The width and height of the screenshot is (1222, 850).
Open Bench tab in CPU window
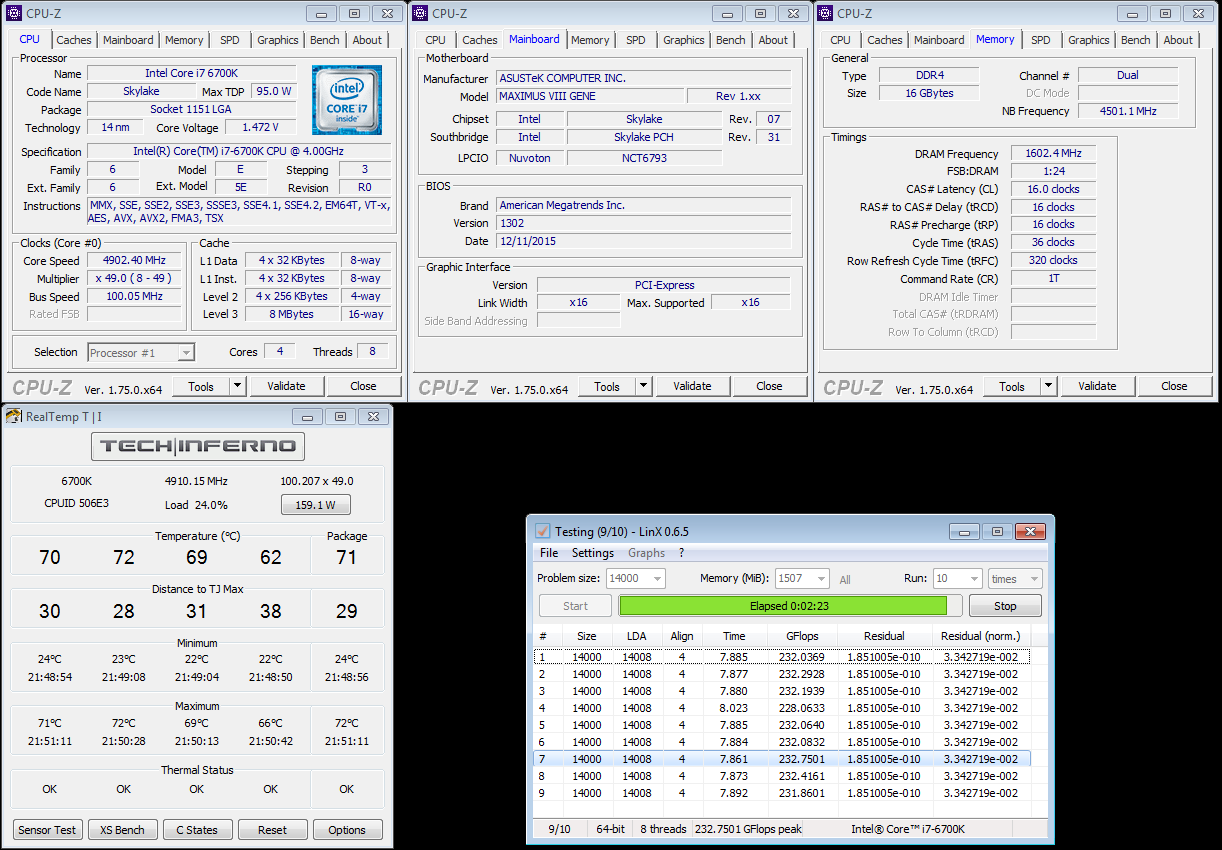[325, 40]
